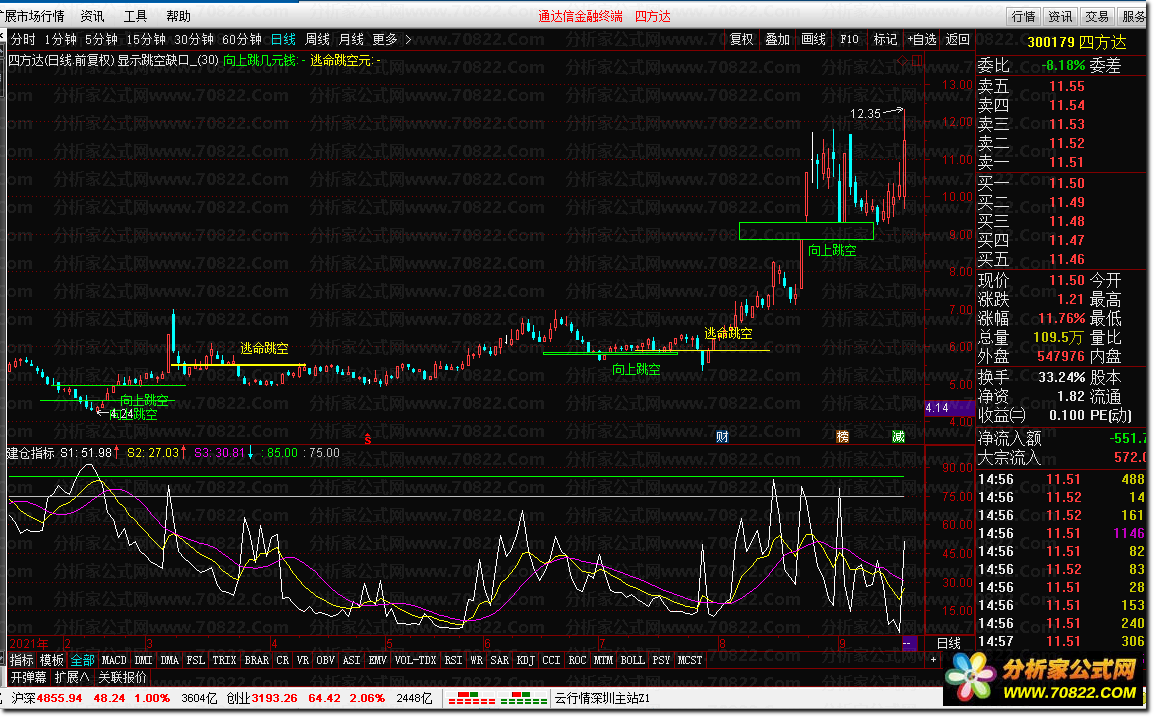This screenshot has height=717, width=1155.
Task: Click the plus icon after MCST tab
Action: tap(933, 660)
